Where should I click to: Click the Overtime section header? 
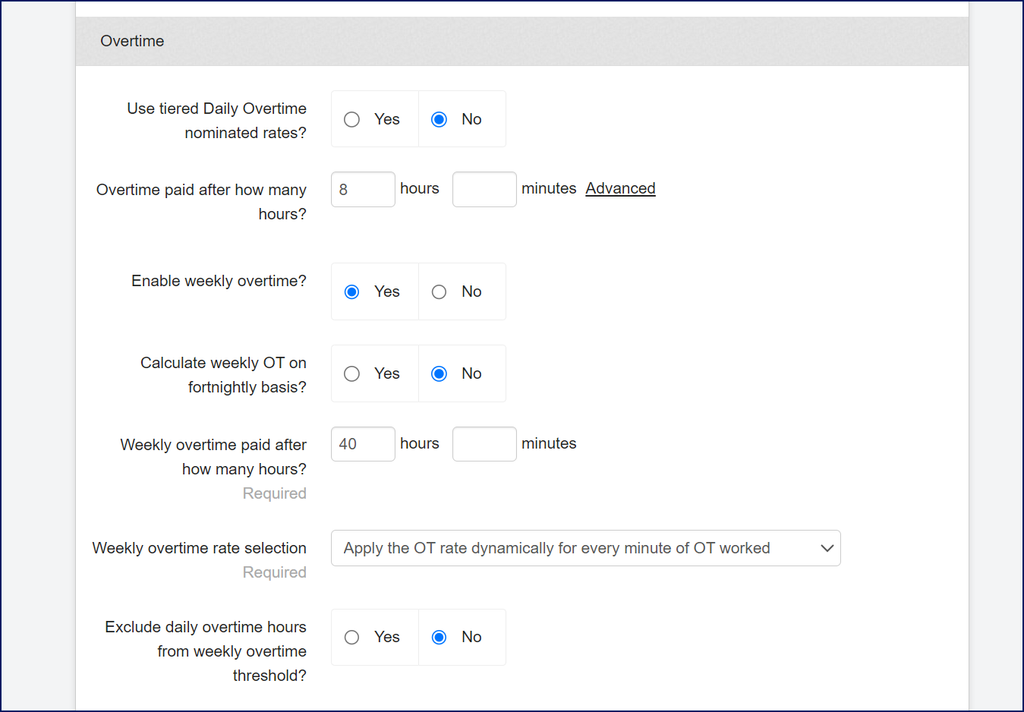[132, 41]
